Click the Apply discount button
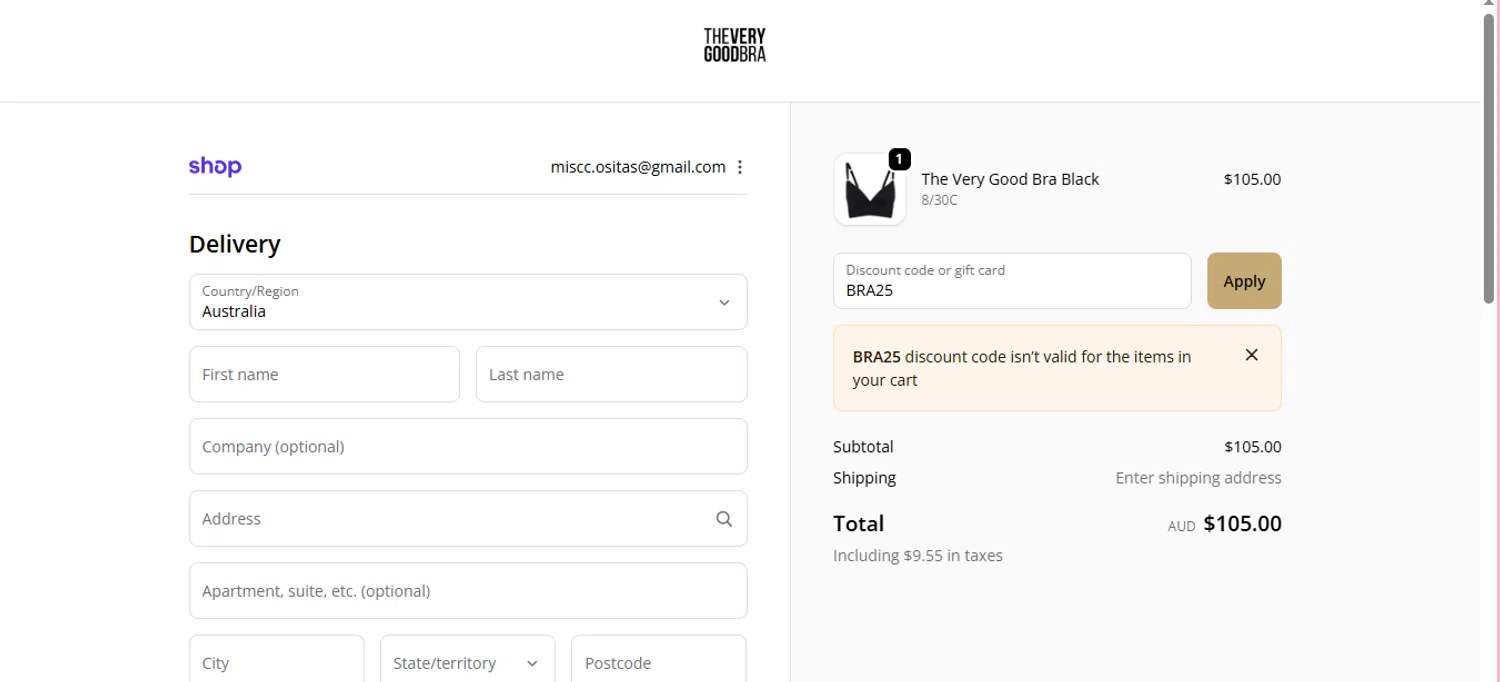Screen dimensions: 1500x682 (1244, 281)
